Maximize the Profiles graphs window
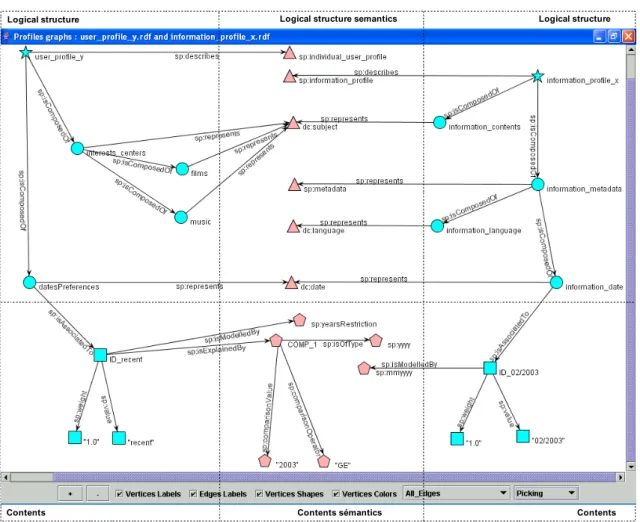The height and width of the screenshot is (522, 640). point(613,37)
